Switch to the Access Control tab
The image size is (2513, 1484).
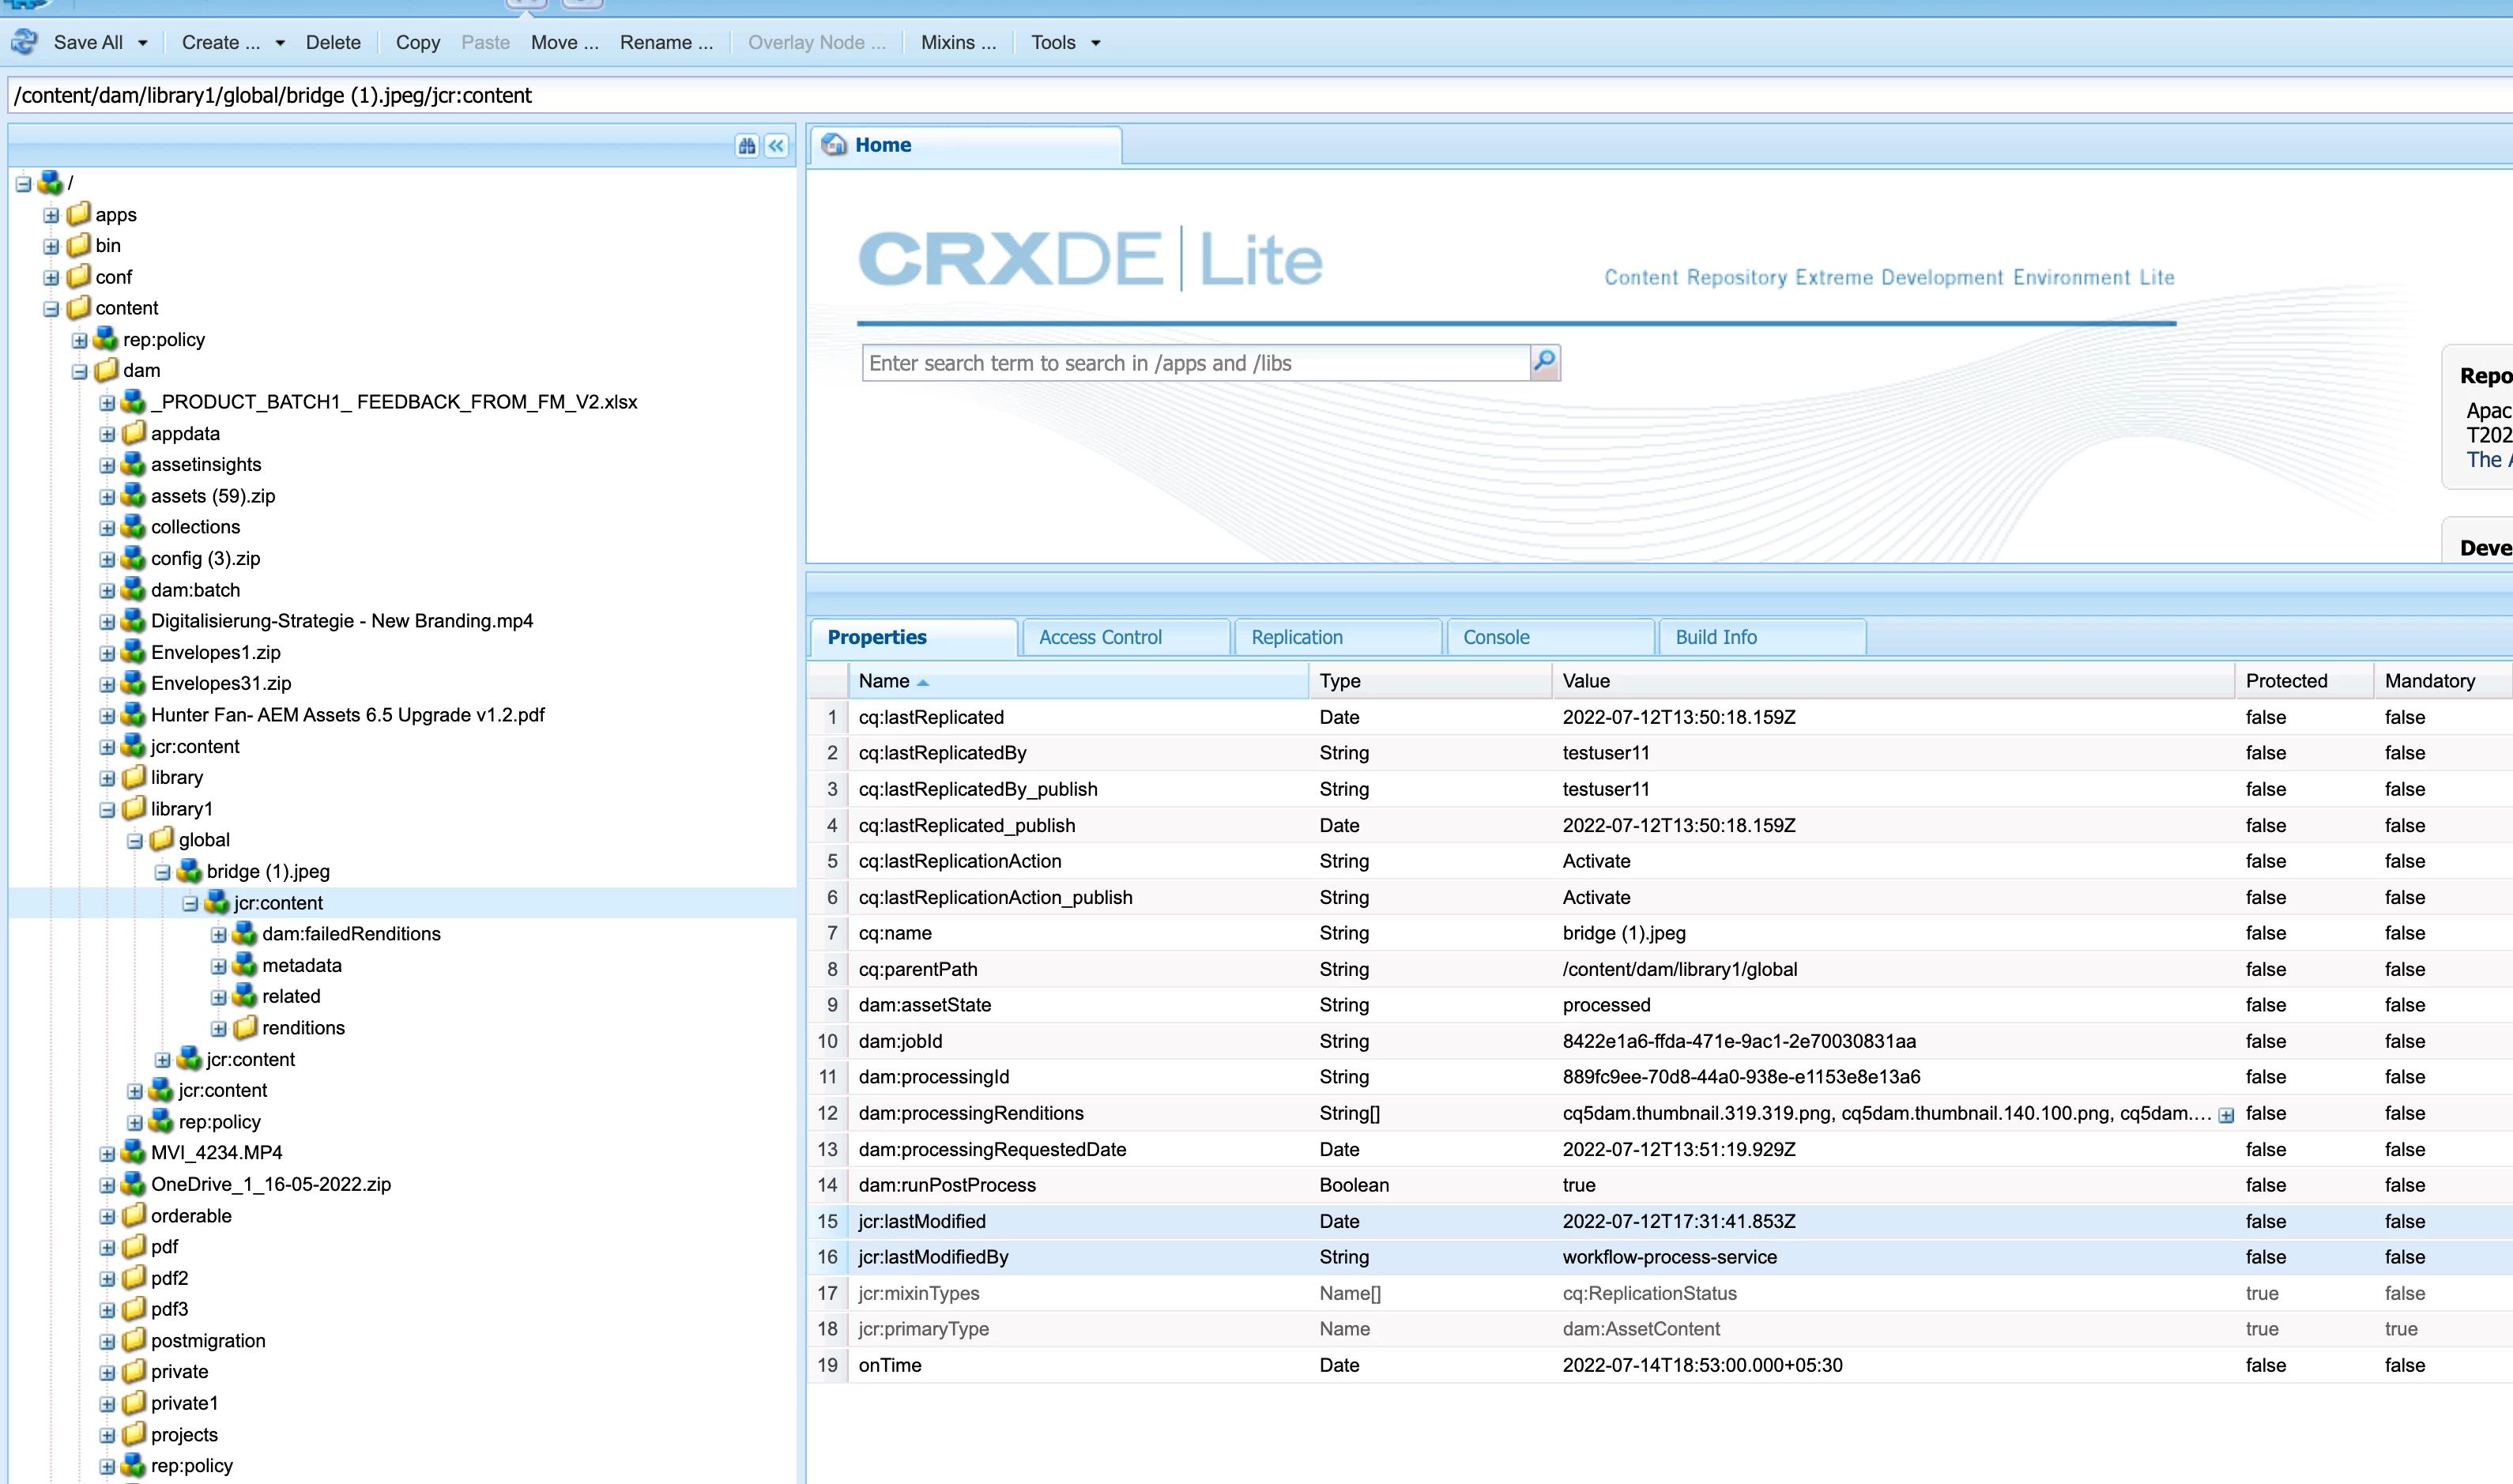click(x=1100, y=637)
